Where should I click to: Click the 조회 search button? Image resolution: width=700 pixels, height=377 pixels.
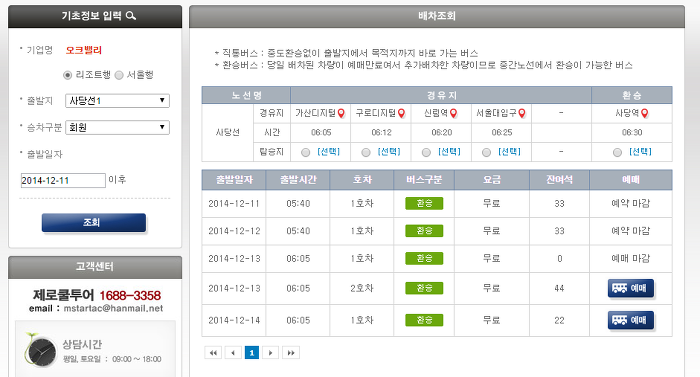point(94,223)
